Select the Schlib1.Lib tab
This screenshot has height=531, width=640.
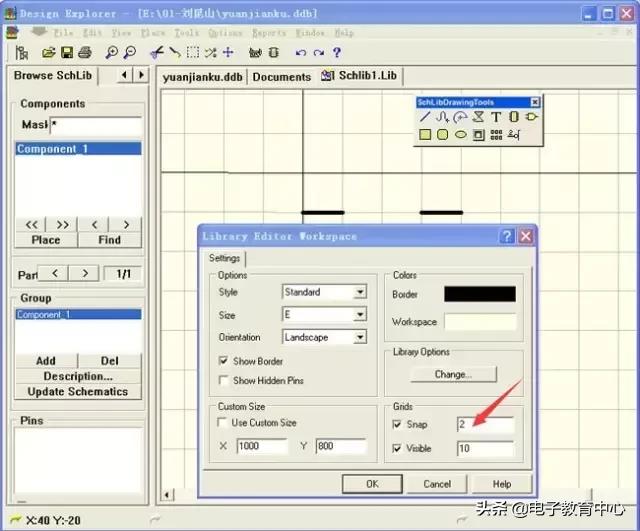point(359,76)
